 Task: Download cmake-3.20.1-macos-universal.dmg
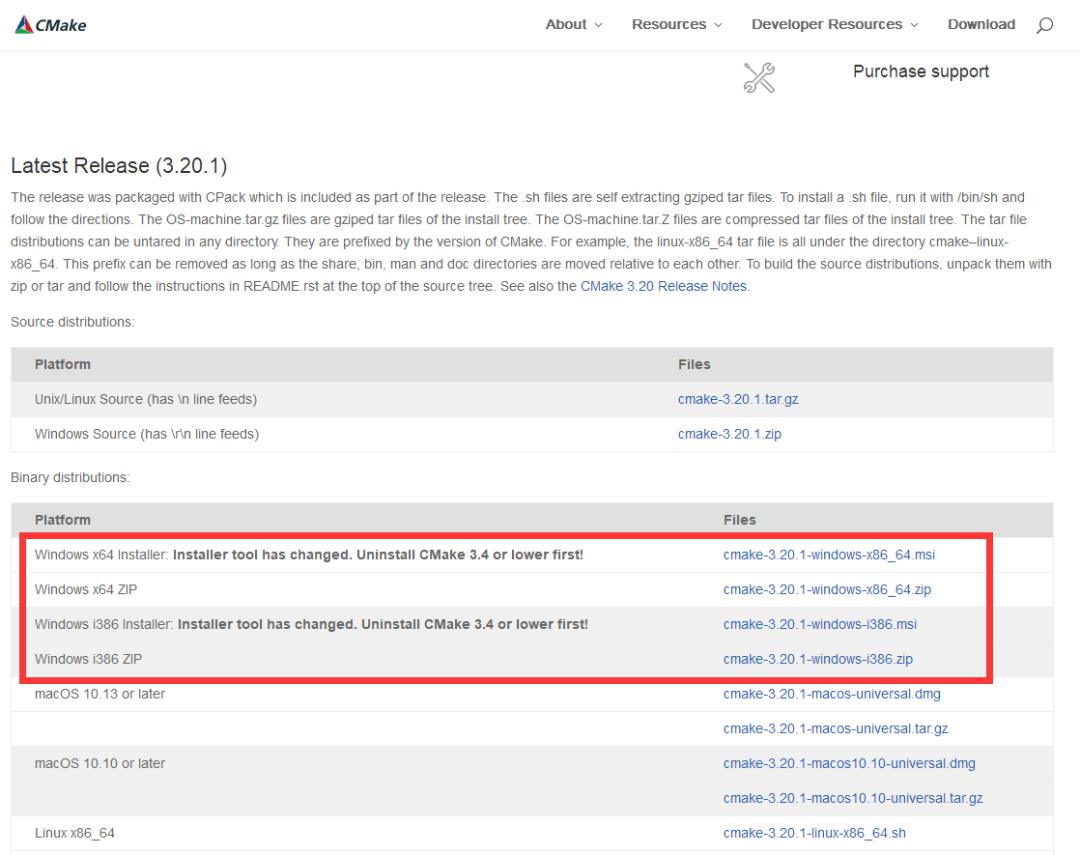coord(831,694)
